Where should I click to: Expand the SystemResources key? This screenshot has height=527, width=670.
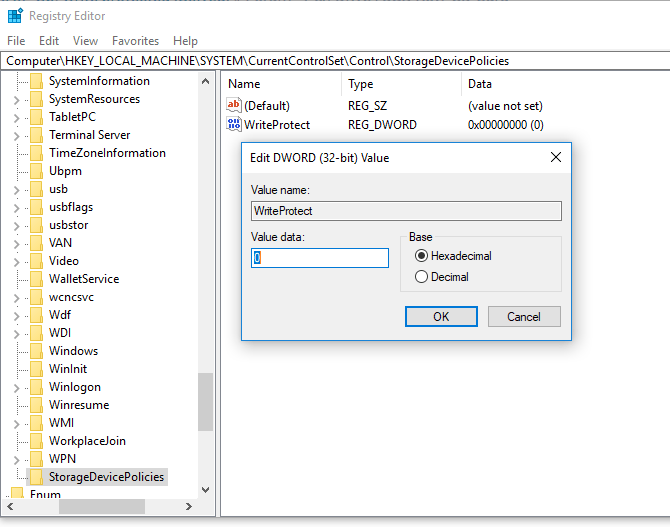pyautogui.click(x=16, y=100)
